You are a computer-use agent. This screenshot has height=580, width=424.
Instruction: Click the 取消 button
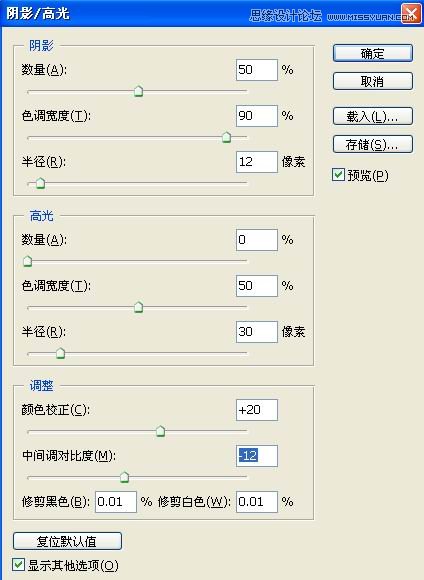click(x=373, y=81)
